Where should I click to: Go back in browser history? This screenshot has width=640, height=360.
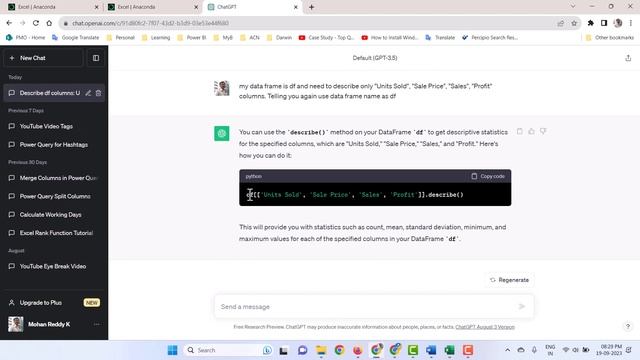[x=9, y=23]
